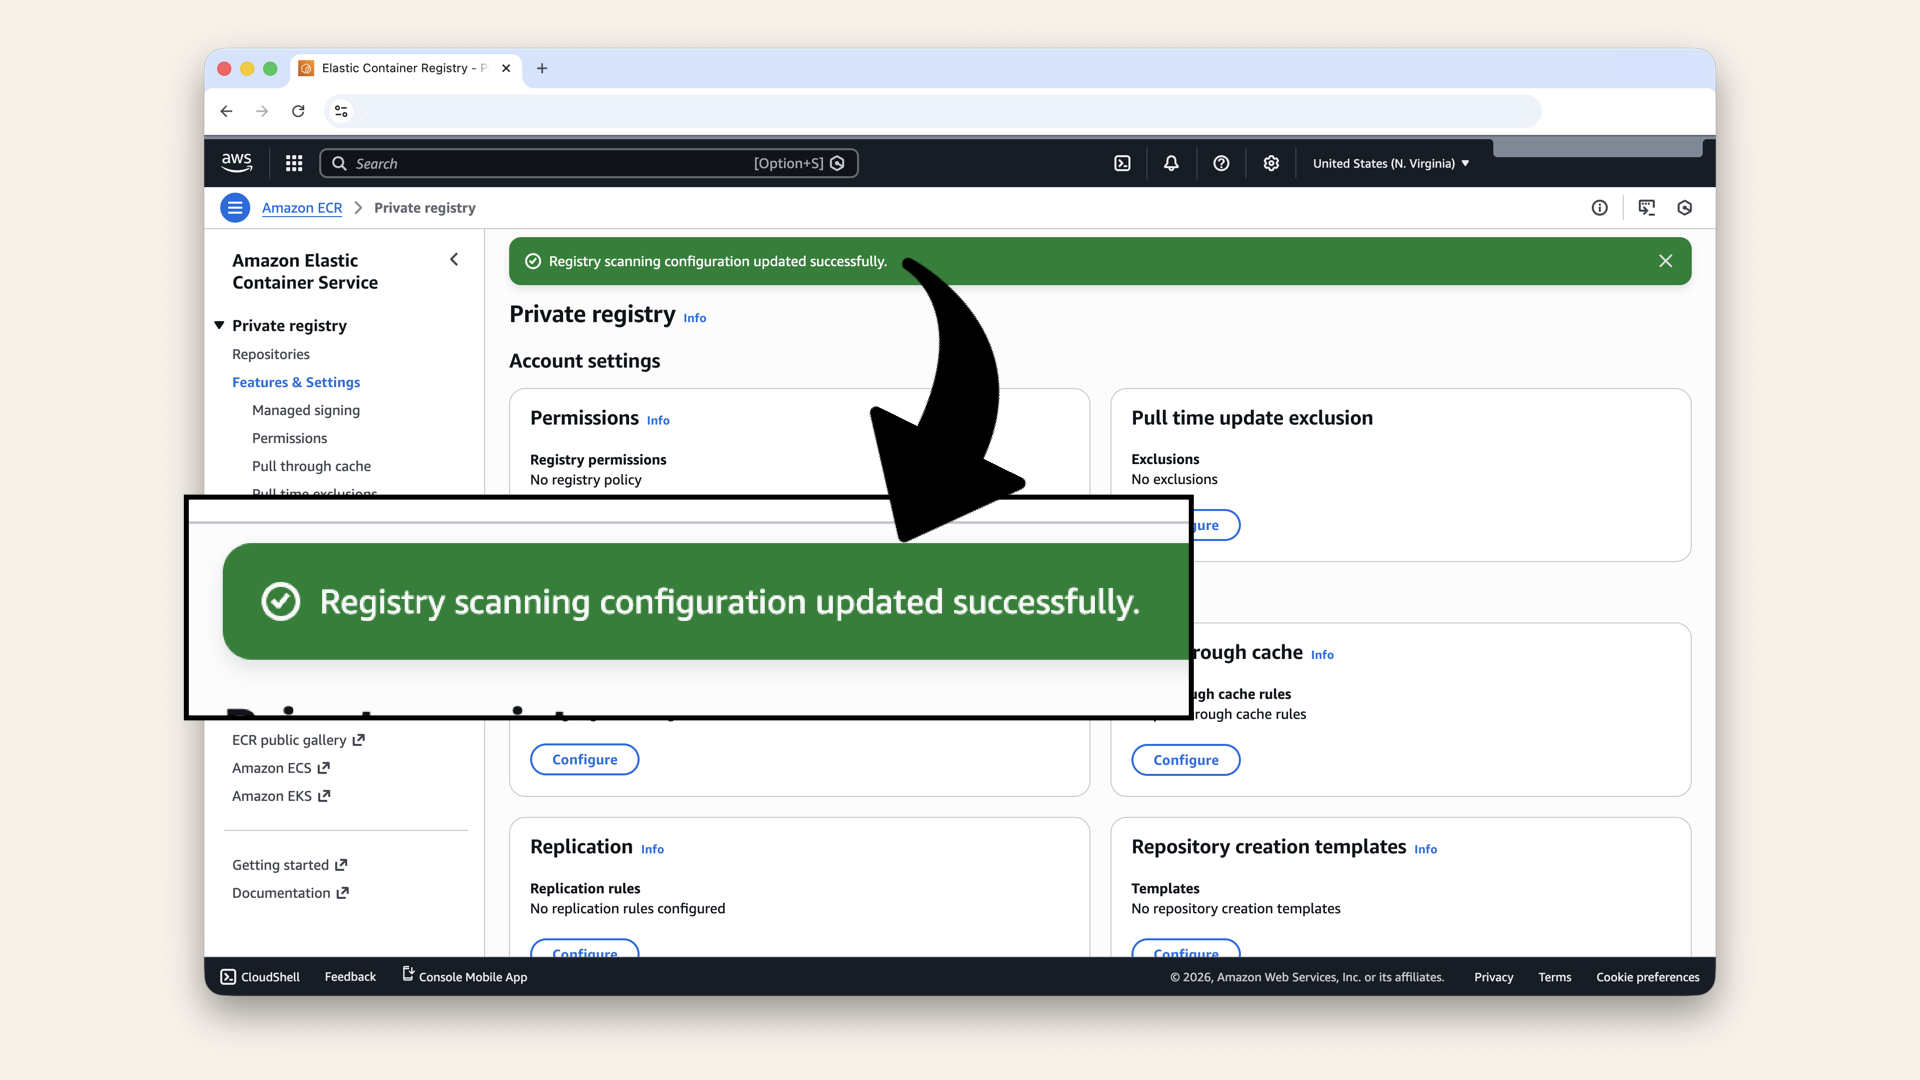
Task: Dismiss the success notification with the X
Action: click(1665, 261)
